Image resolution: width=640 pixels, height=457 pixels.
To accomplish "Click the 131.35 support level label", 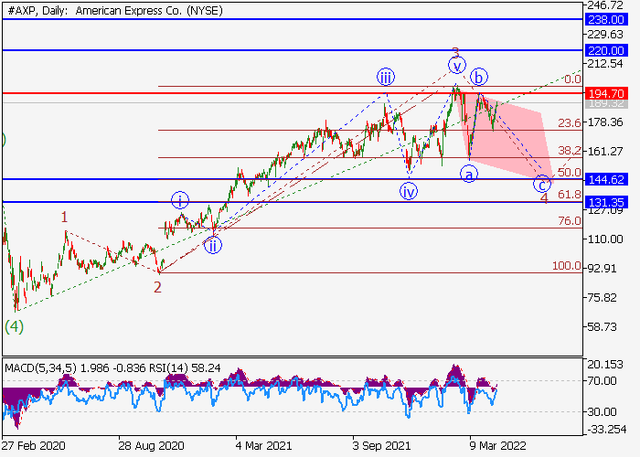I will 610,202.
